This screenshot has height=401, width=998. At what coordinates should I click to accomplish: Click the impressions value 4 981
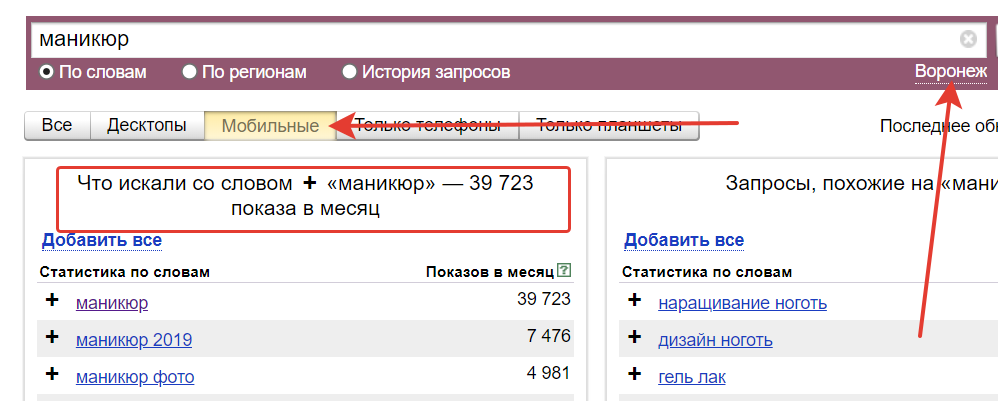[x=549, y=373]
